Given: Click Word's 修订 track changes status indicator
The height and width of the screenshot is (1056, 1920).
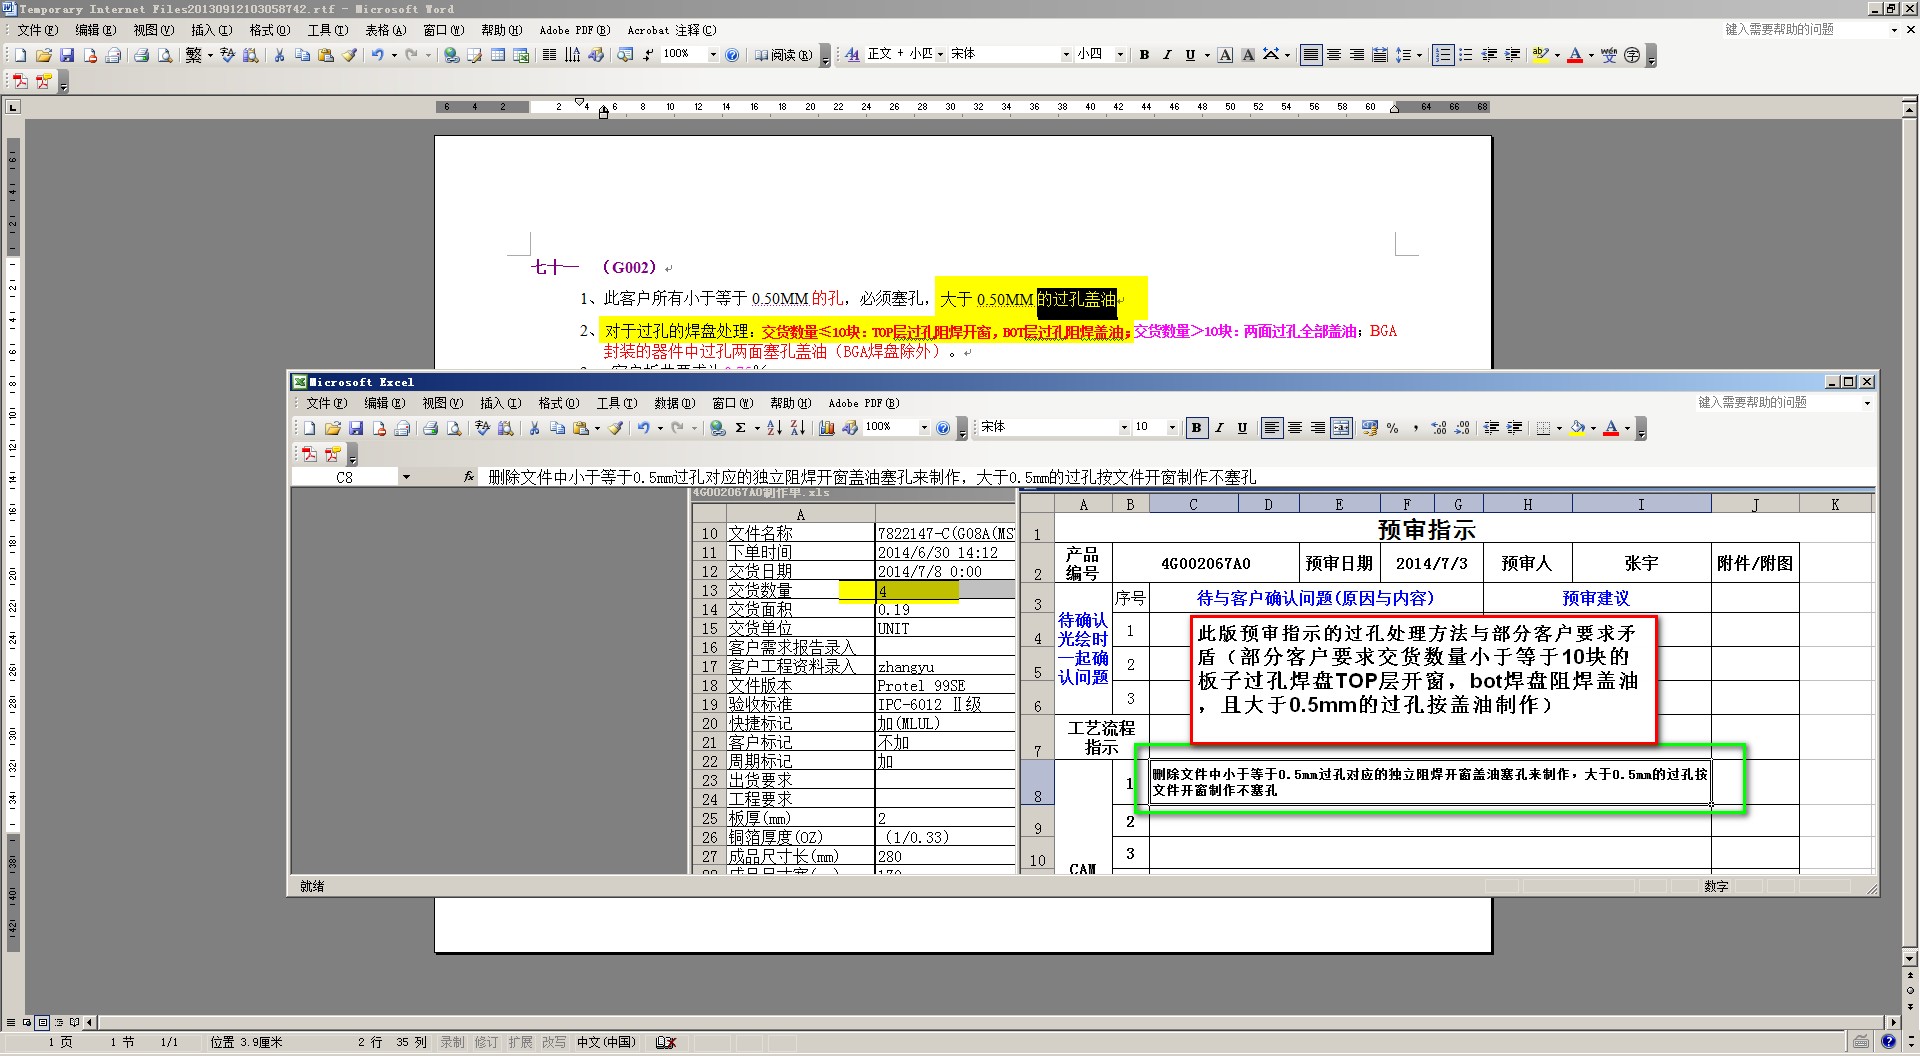Looking at the screenshot, I should 486,1042.
